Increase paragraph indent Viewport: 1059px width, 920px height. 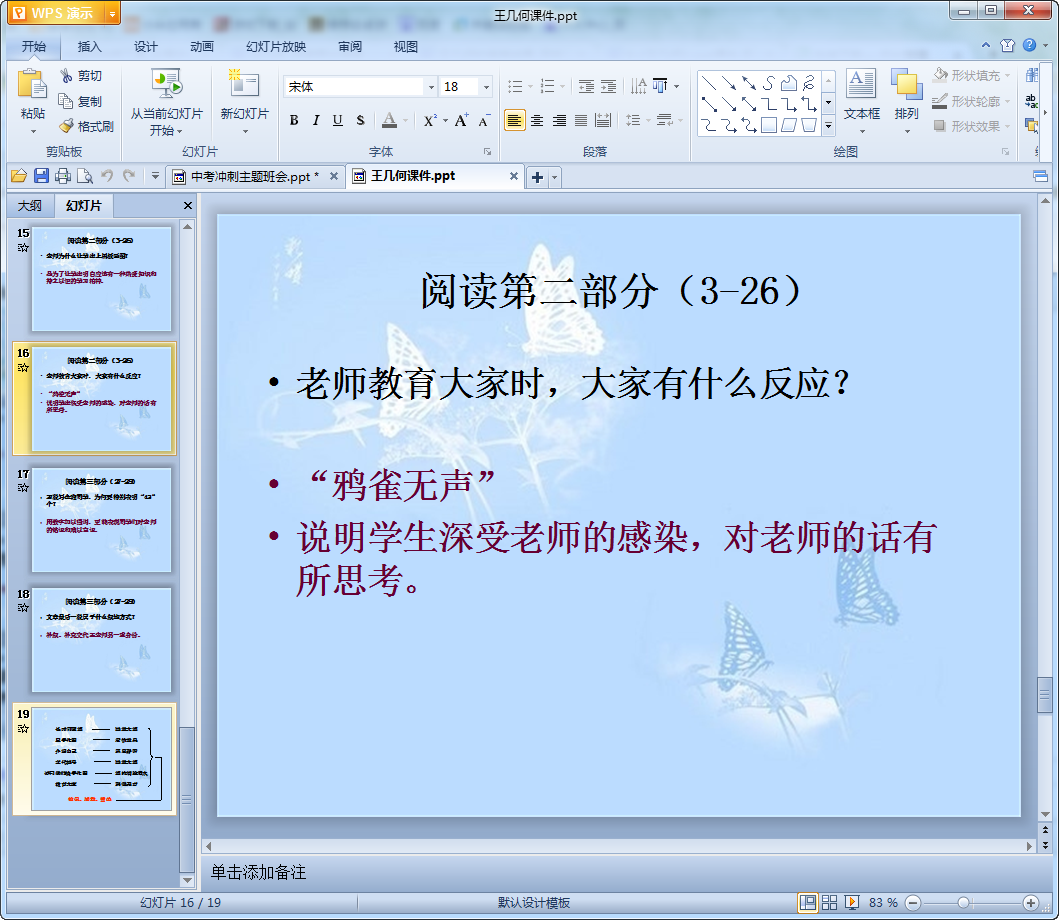coord(609,86)
